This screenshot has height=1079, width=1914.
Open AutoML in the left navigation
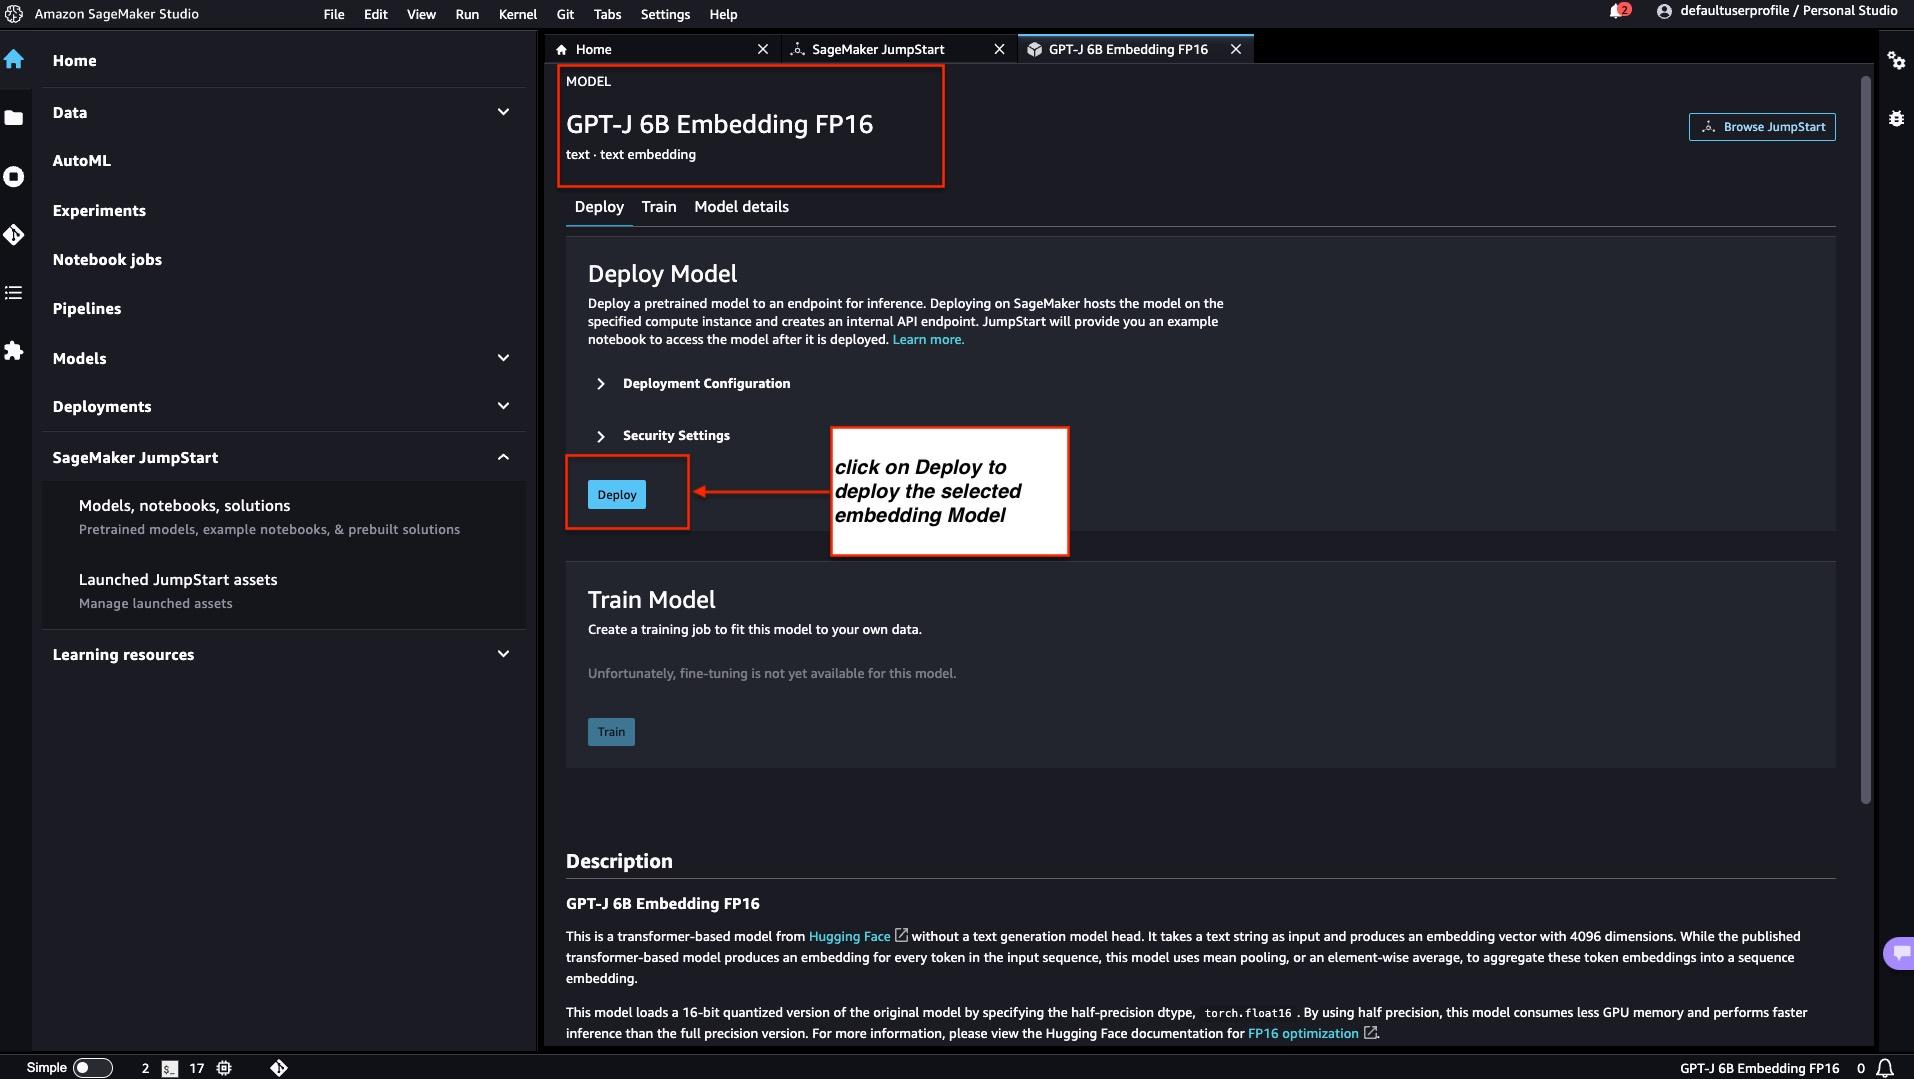(x=82, y=161)
